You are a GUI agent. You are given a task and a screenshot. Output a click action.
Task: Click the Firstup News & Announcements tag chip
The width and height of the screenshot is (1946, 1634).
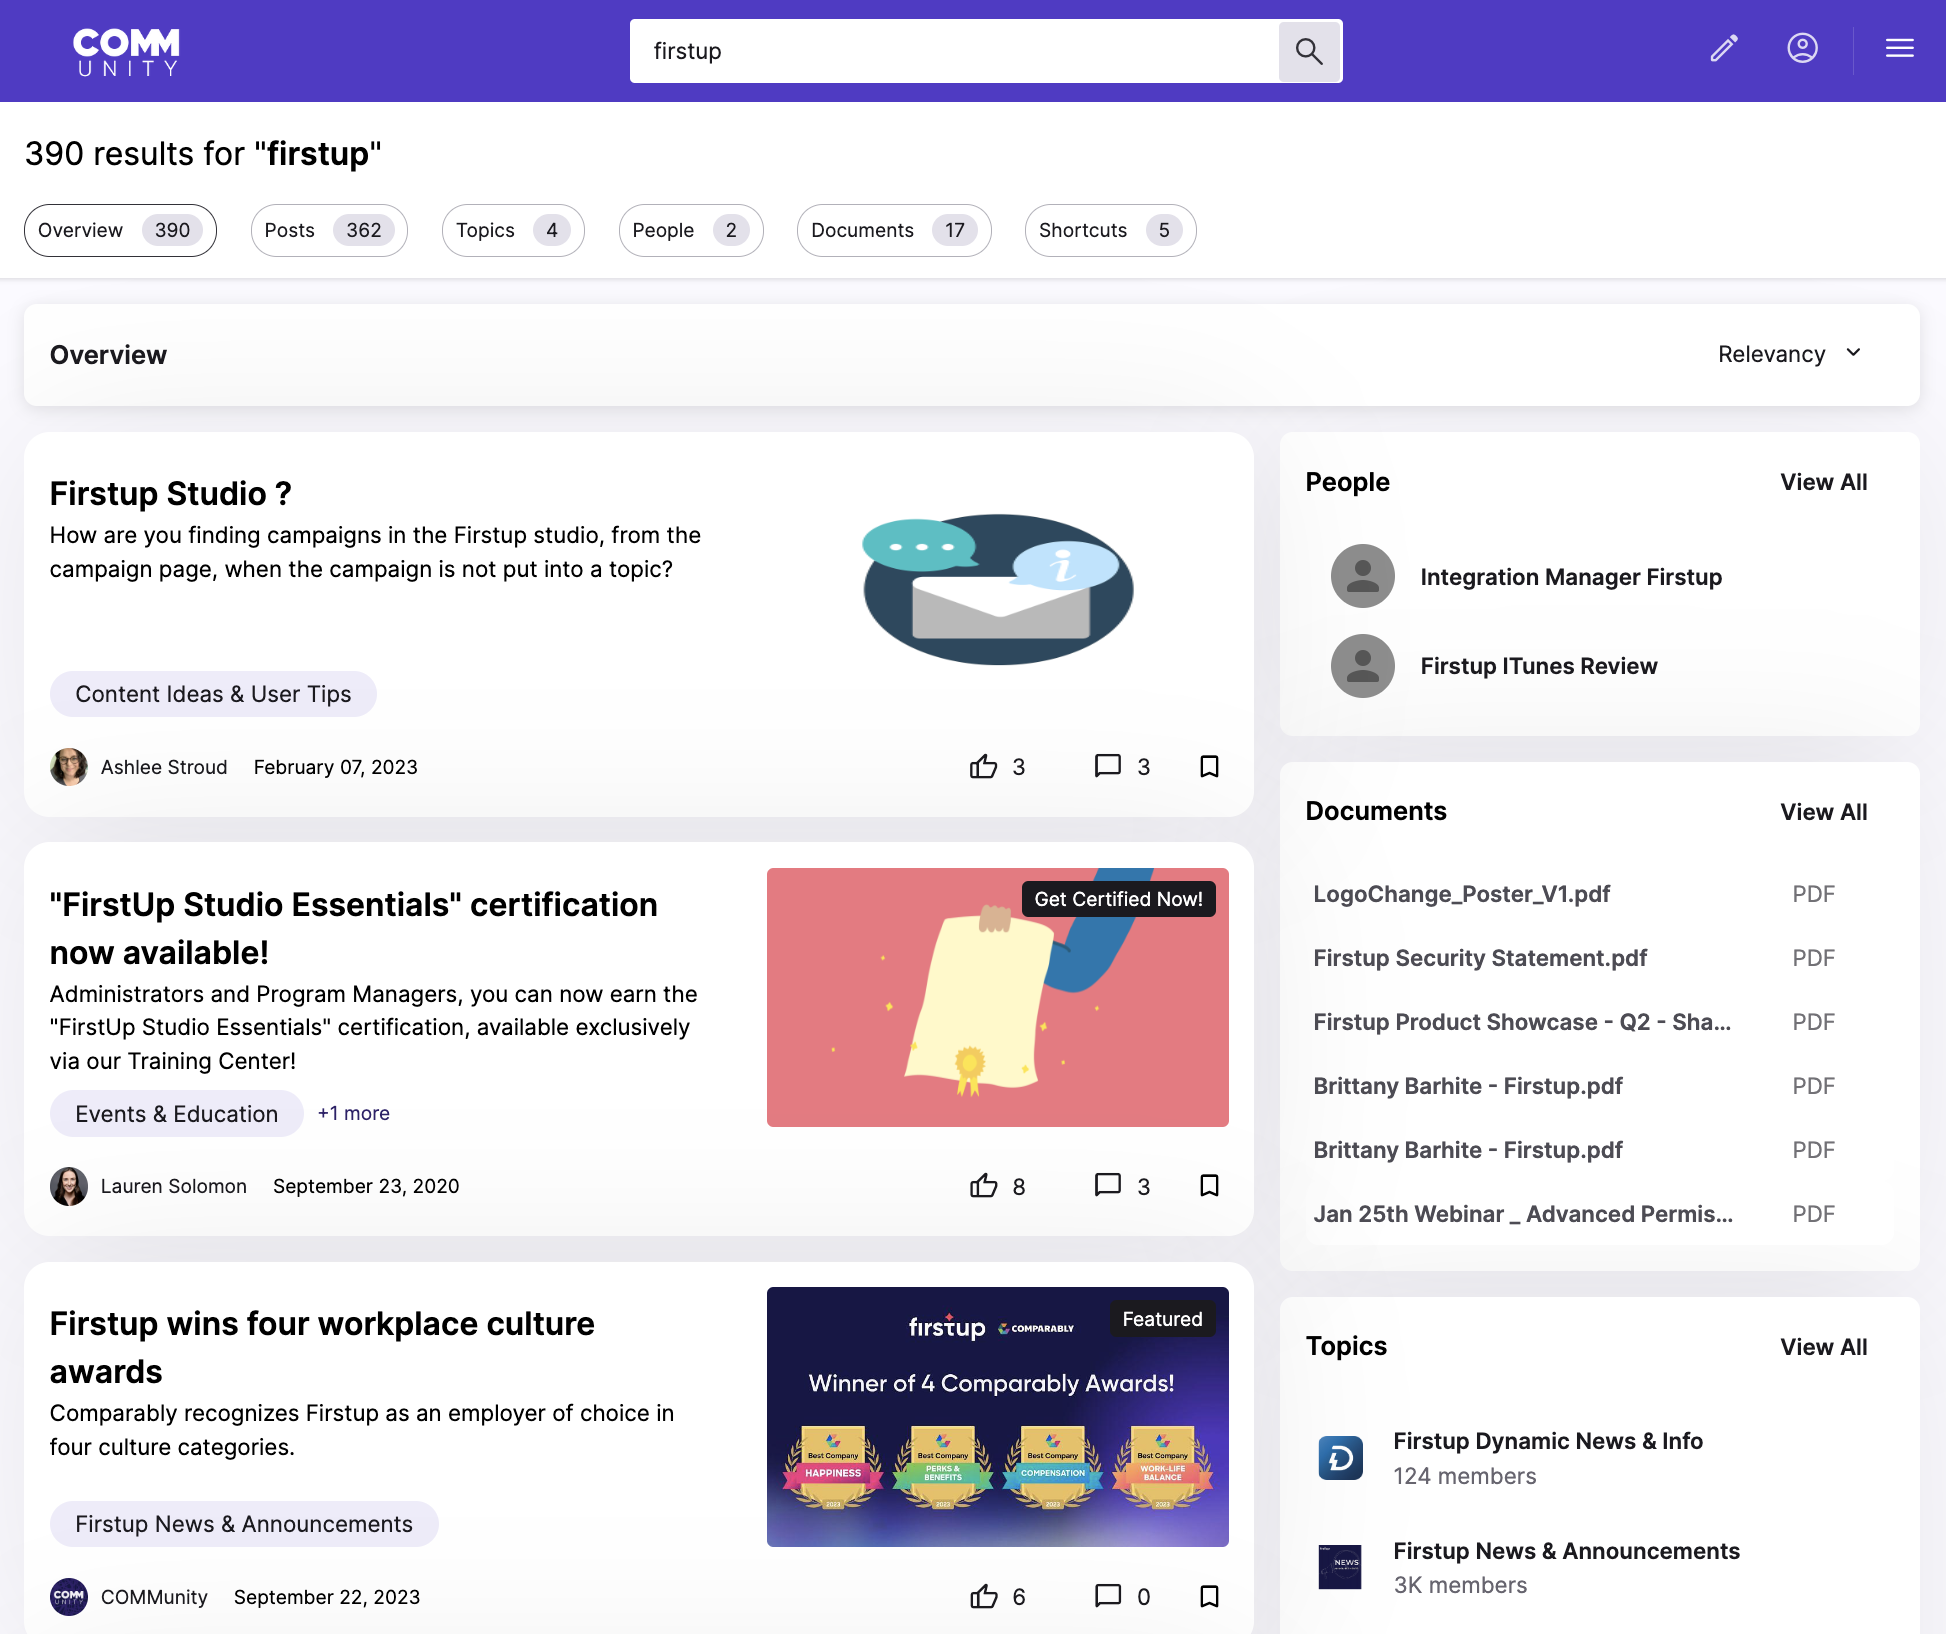[x=244, y=1524]
